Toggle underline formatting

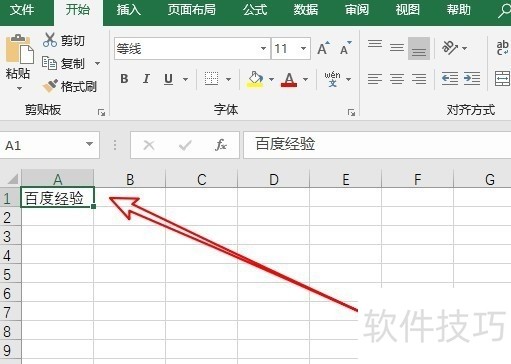169,79
